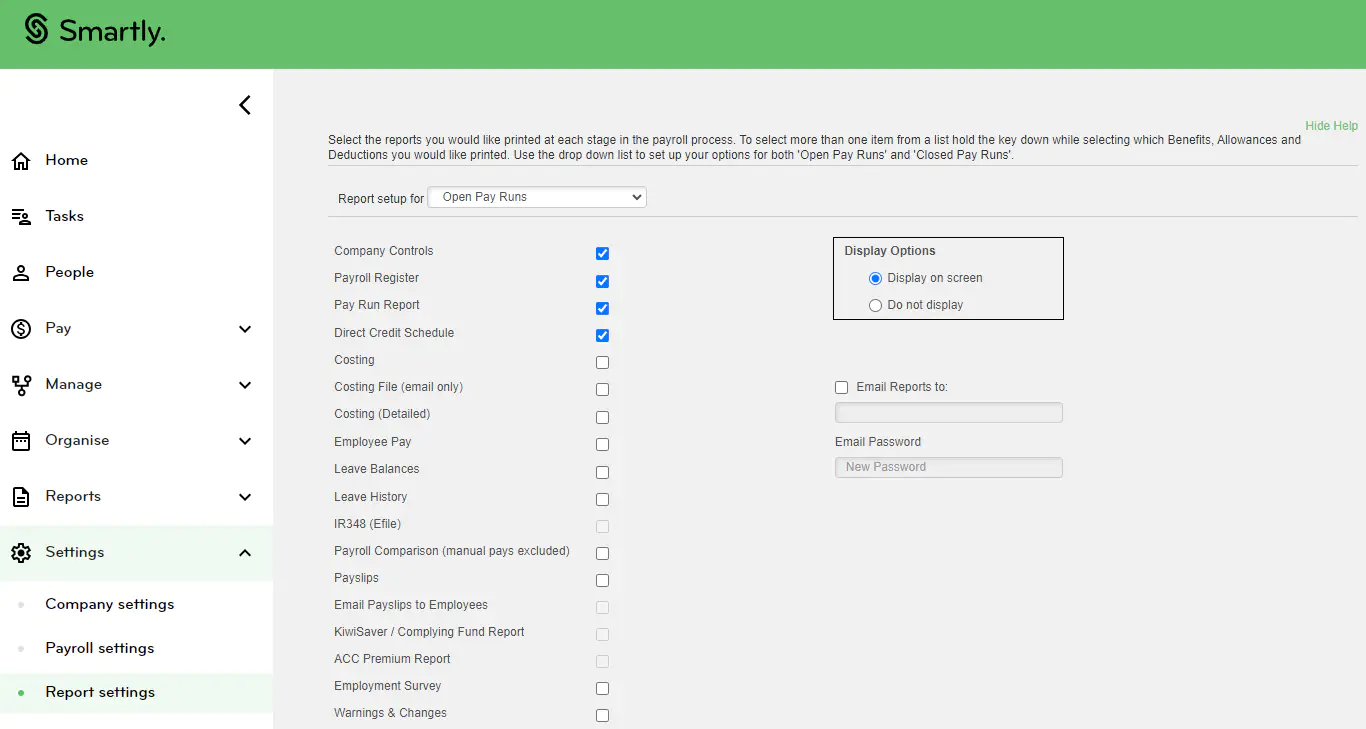This screenshot has width=1366, height=729.
Task: Click the Settings gear icon
Action: tap(22, 551)
